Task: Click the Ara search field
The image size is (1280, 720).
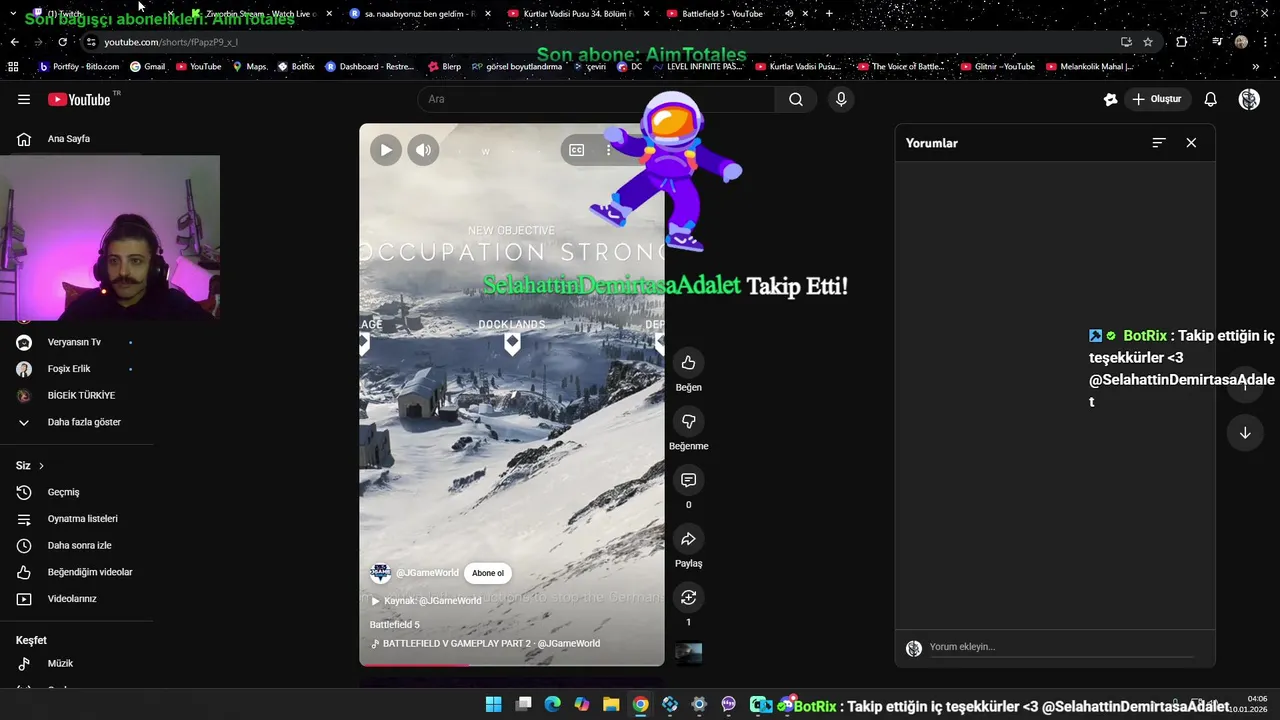Action: click(x=596, y=99)
